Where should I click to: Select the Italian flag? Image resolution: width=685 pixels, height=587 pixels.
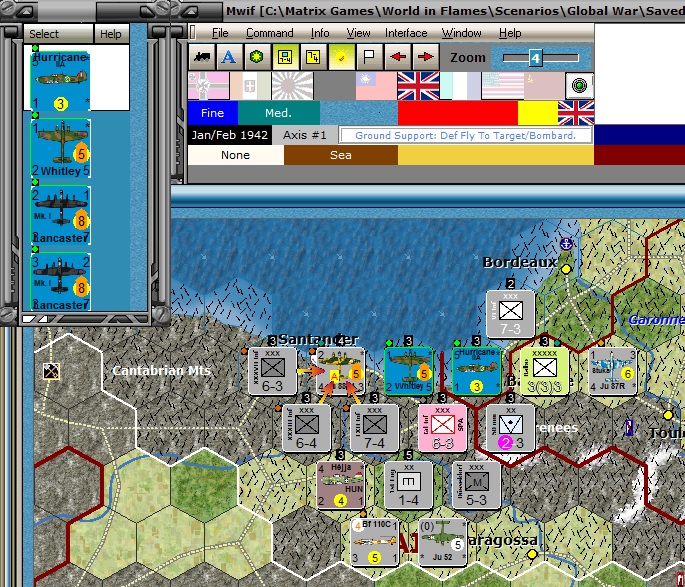tap(250, 86)
